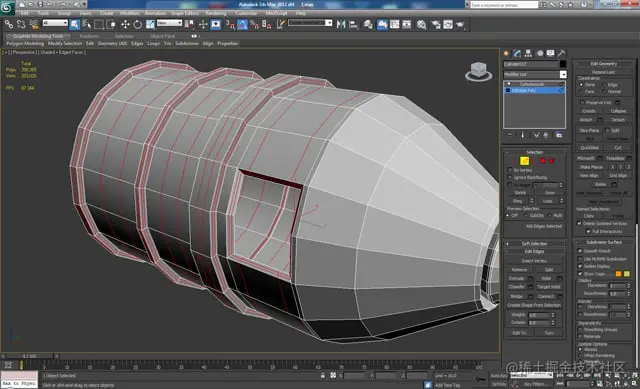The width and height of the screenshot is (640, 389).
Task: Open the Graph Editors menu
Action: [x=184, y=13]
